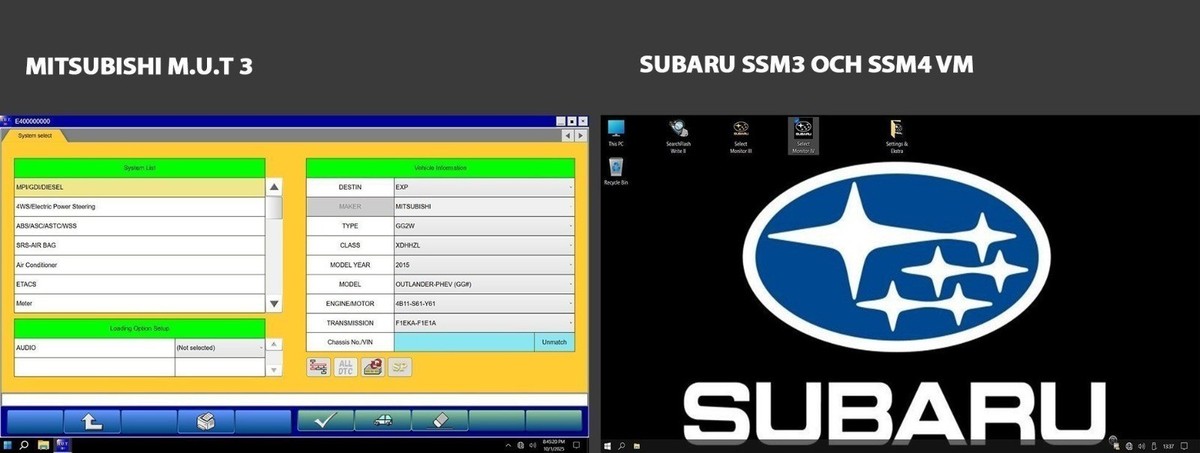
Task: Expand the TYPE dropdown showing GG2W
Action: point(484,226)
